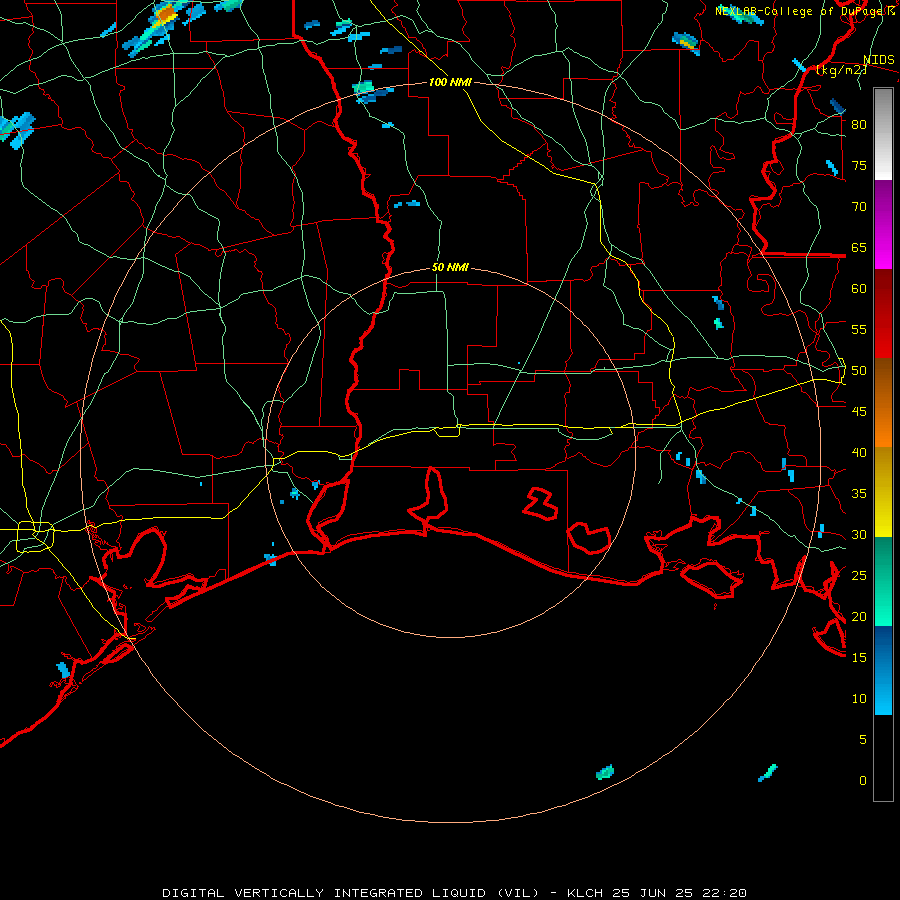900x900 pixels.
Task: Click the value 25 on the color scale
Action: pyautogui.click(x=859, y=576)
